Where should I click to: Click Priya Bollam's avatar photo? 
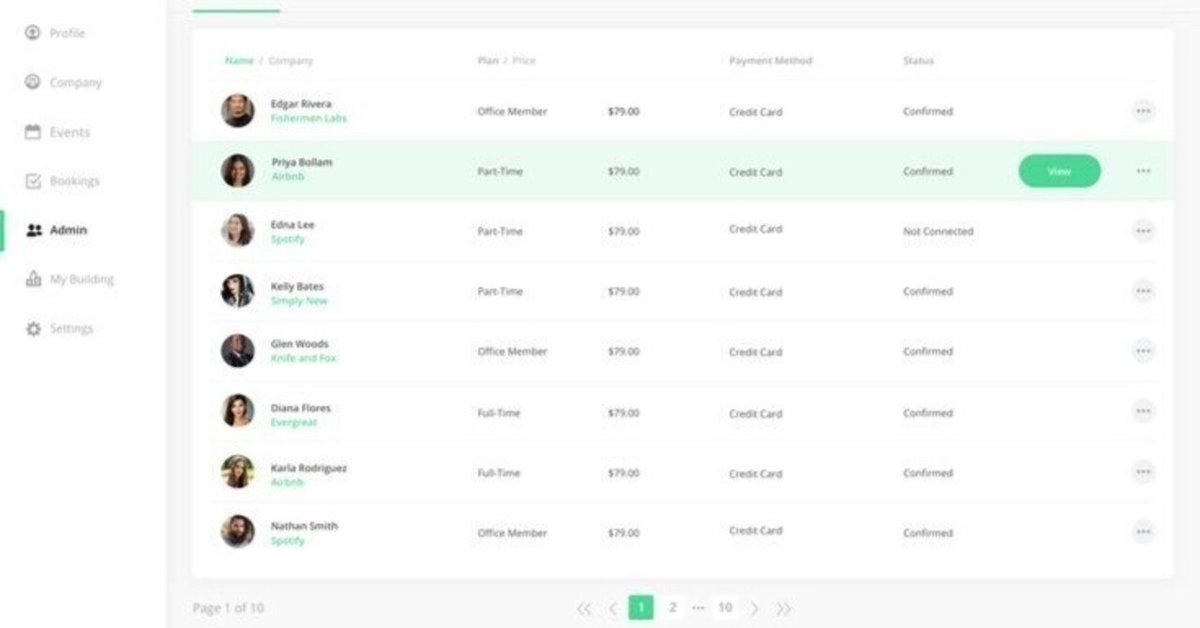237,170
